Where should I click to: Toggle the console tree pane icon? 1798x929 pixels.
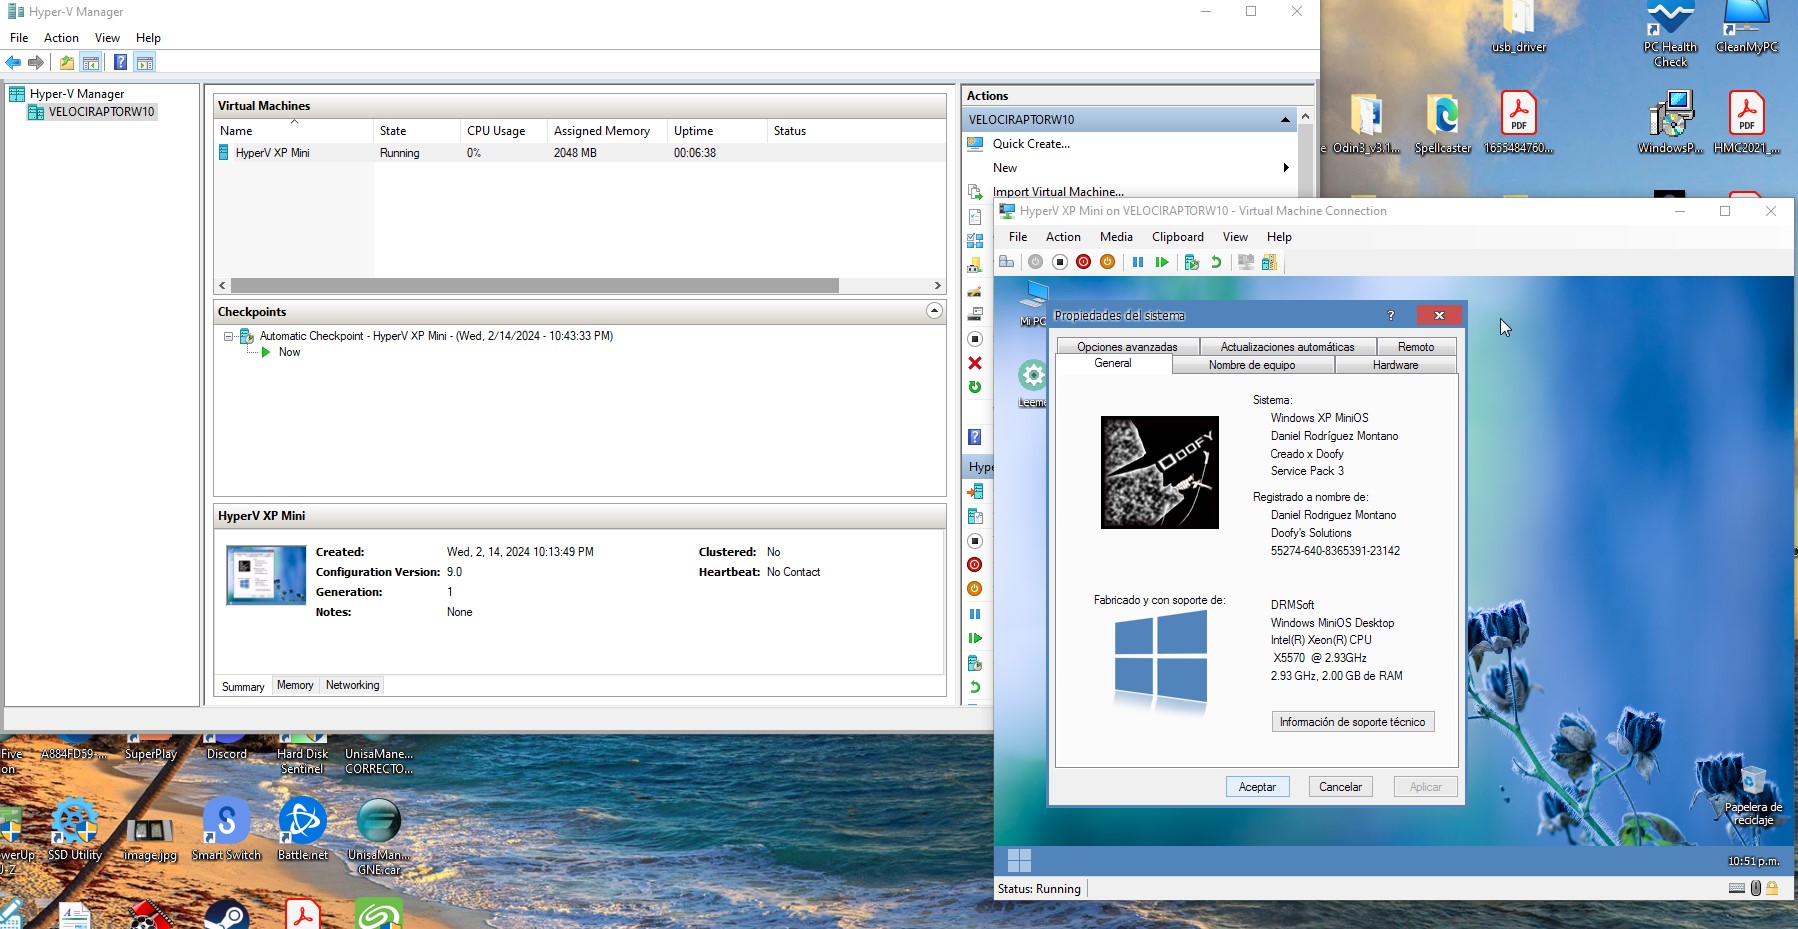[x=91, y=62]
